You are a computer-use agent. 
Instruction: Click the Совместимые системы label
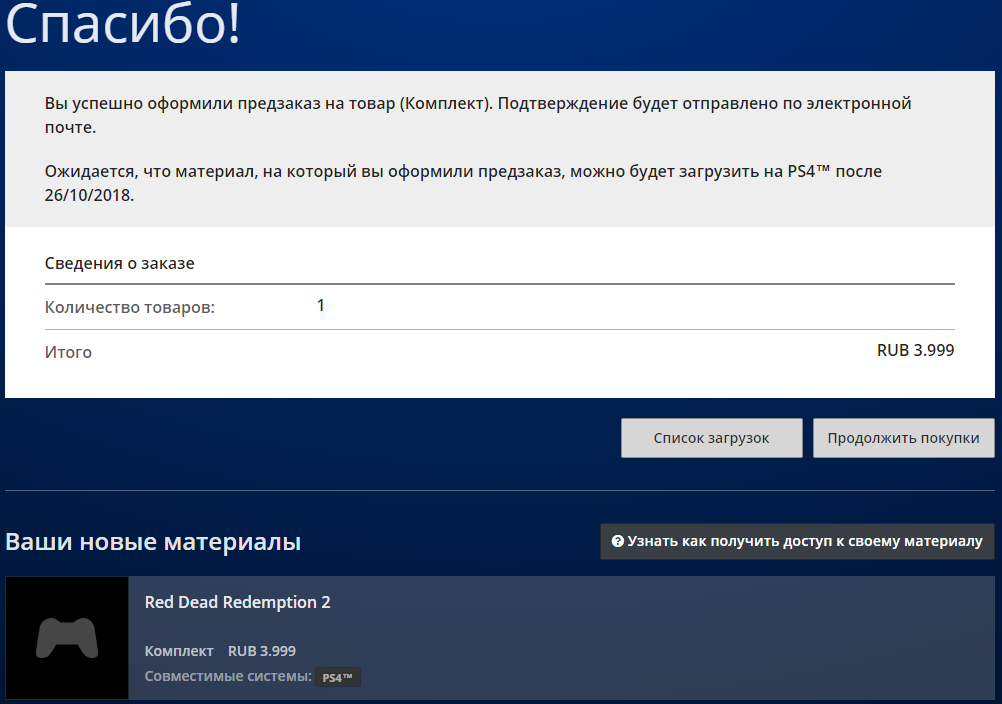pyautogui.click(x=228, y=677)
